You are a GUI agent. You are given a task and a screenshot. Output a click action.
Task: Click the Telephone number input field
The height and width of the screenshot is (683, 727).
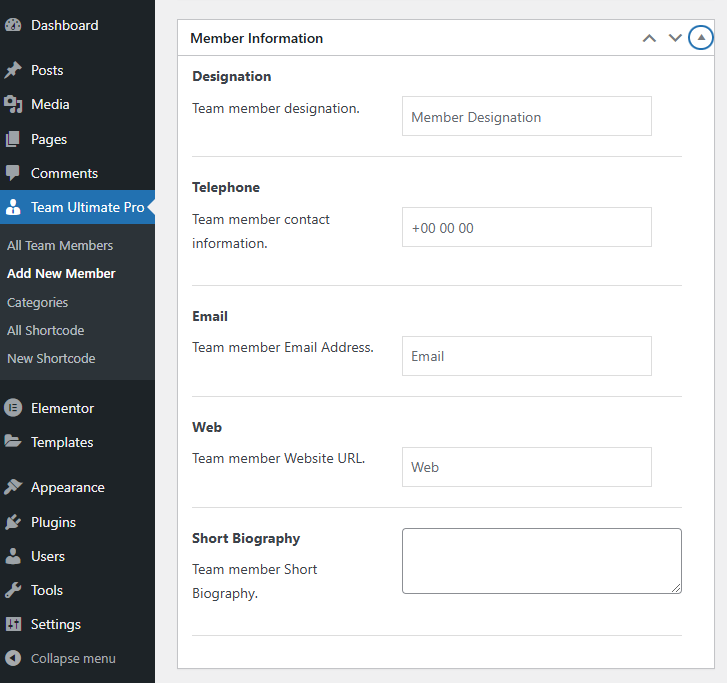click(x=526, y=227)
